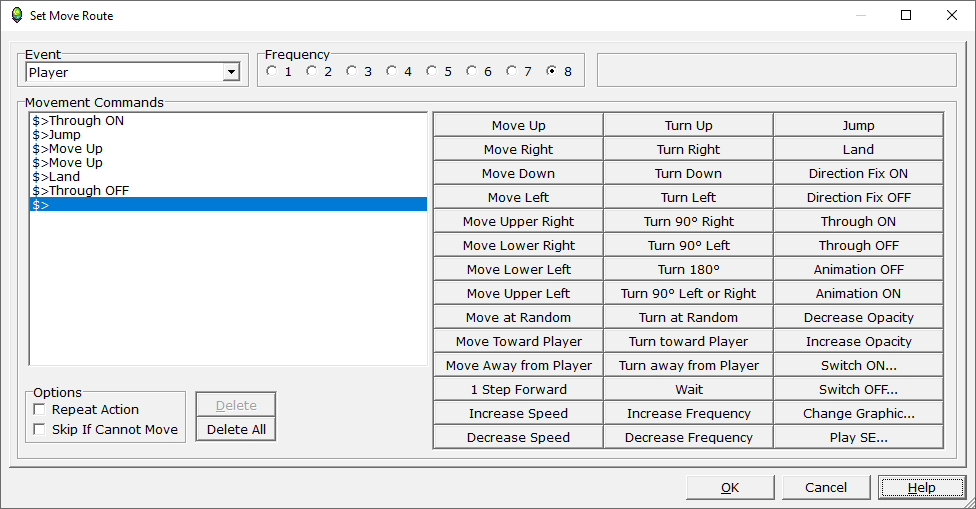
Task: Add Move Lower Left command
Action: click(518, 269)
